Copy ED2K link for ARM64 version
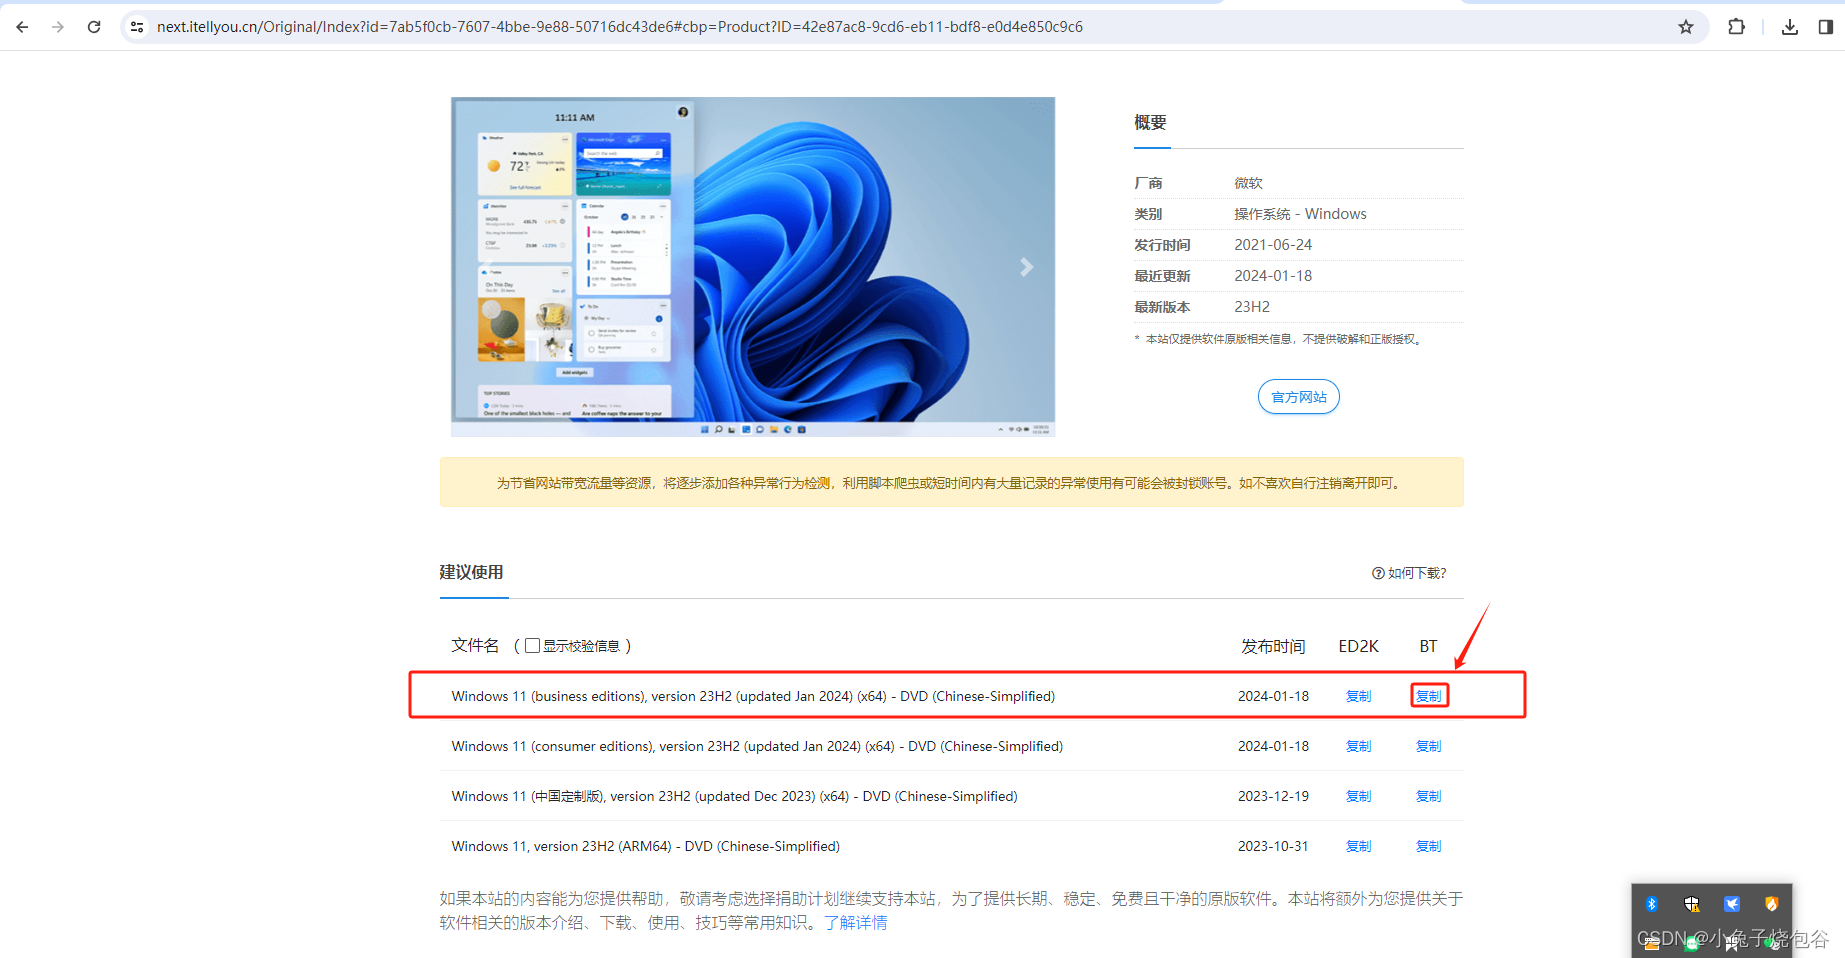 (1358, 846)
